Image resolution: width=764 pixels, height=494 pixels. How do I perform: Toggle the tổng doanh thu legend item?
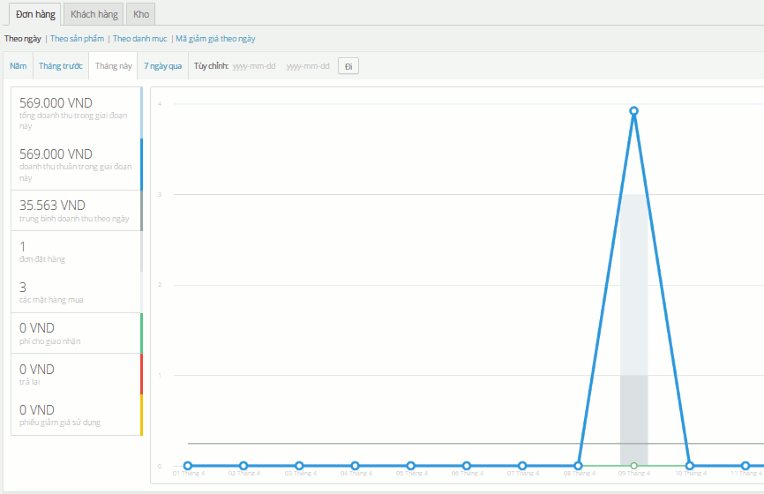(x=76, y=113)
